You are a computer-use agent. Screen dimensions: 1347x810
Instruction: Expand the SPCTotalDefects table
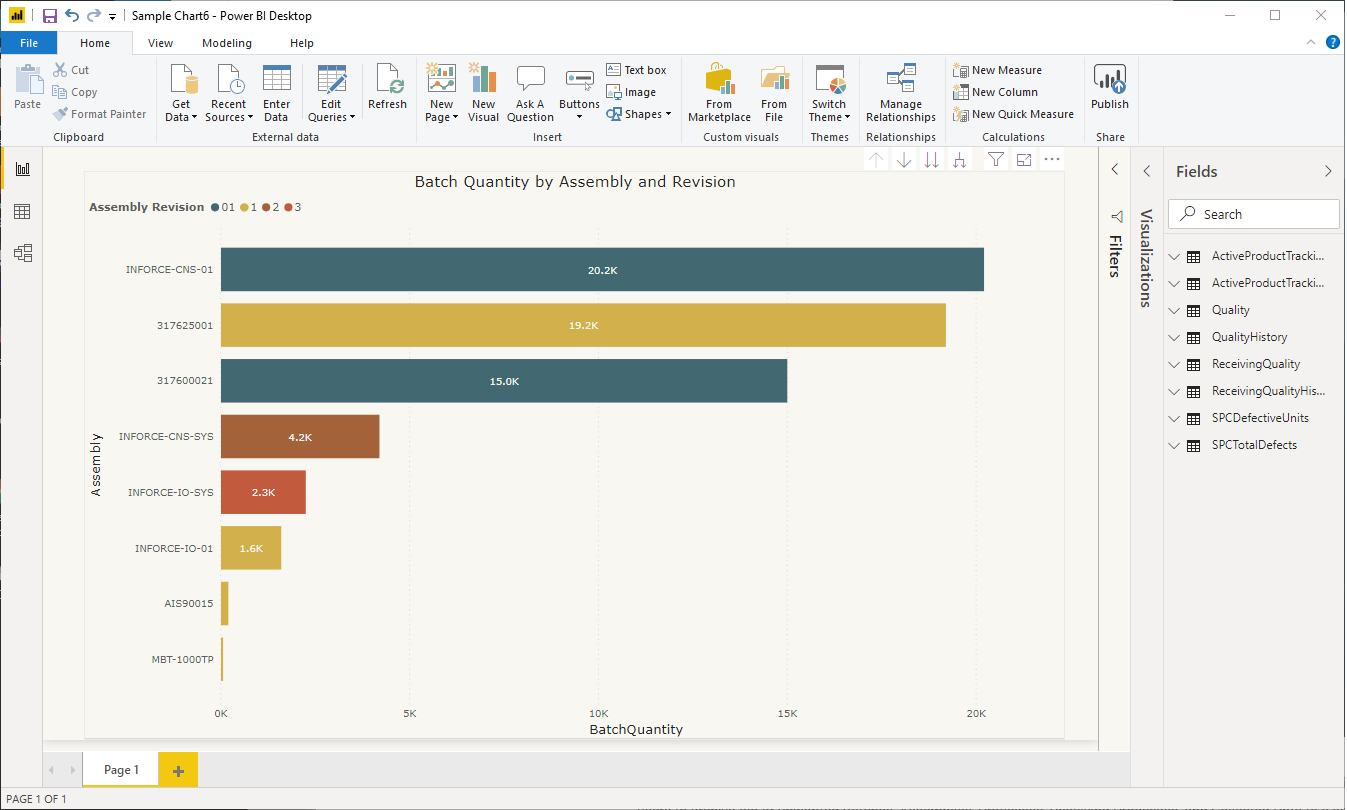[1175, 445]
